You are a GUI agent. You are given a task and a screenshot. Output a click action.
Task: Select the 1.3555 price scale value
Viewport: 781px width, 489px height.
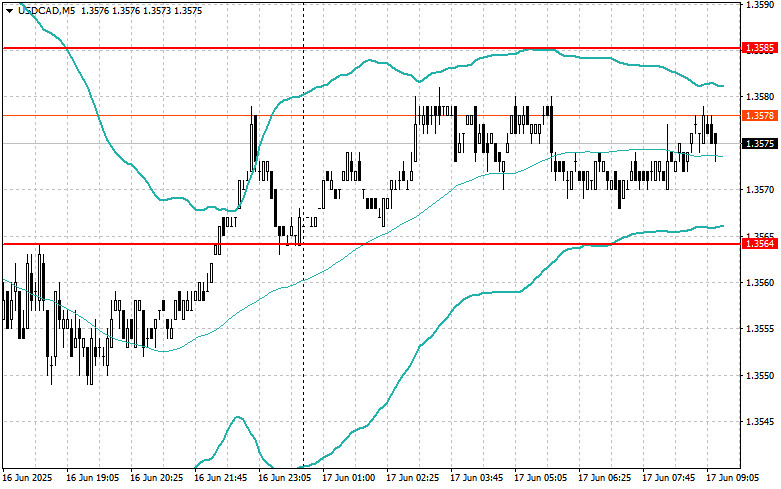(760, 329)
